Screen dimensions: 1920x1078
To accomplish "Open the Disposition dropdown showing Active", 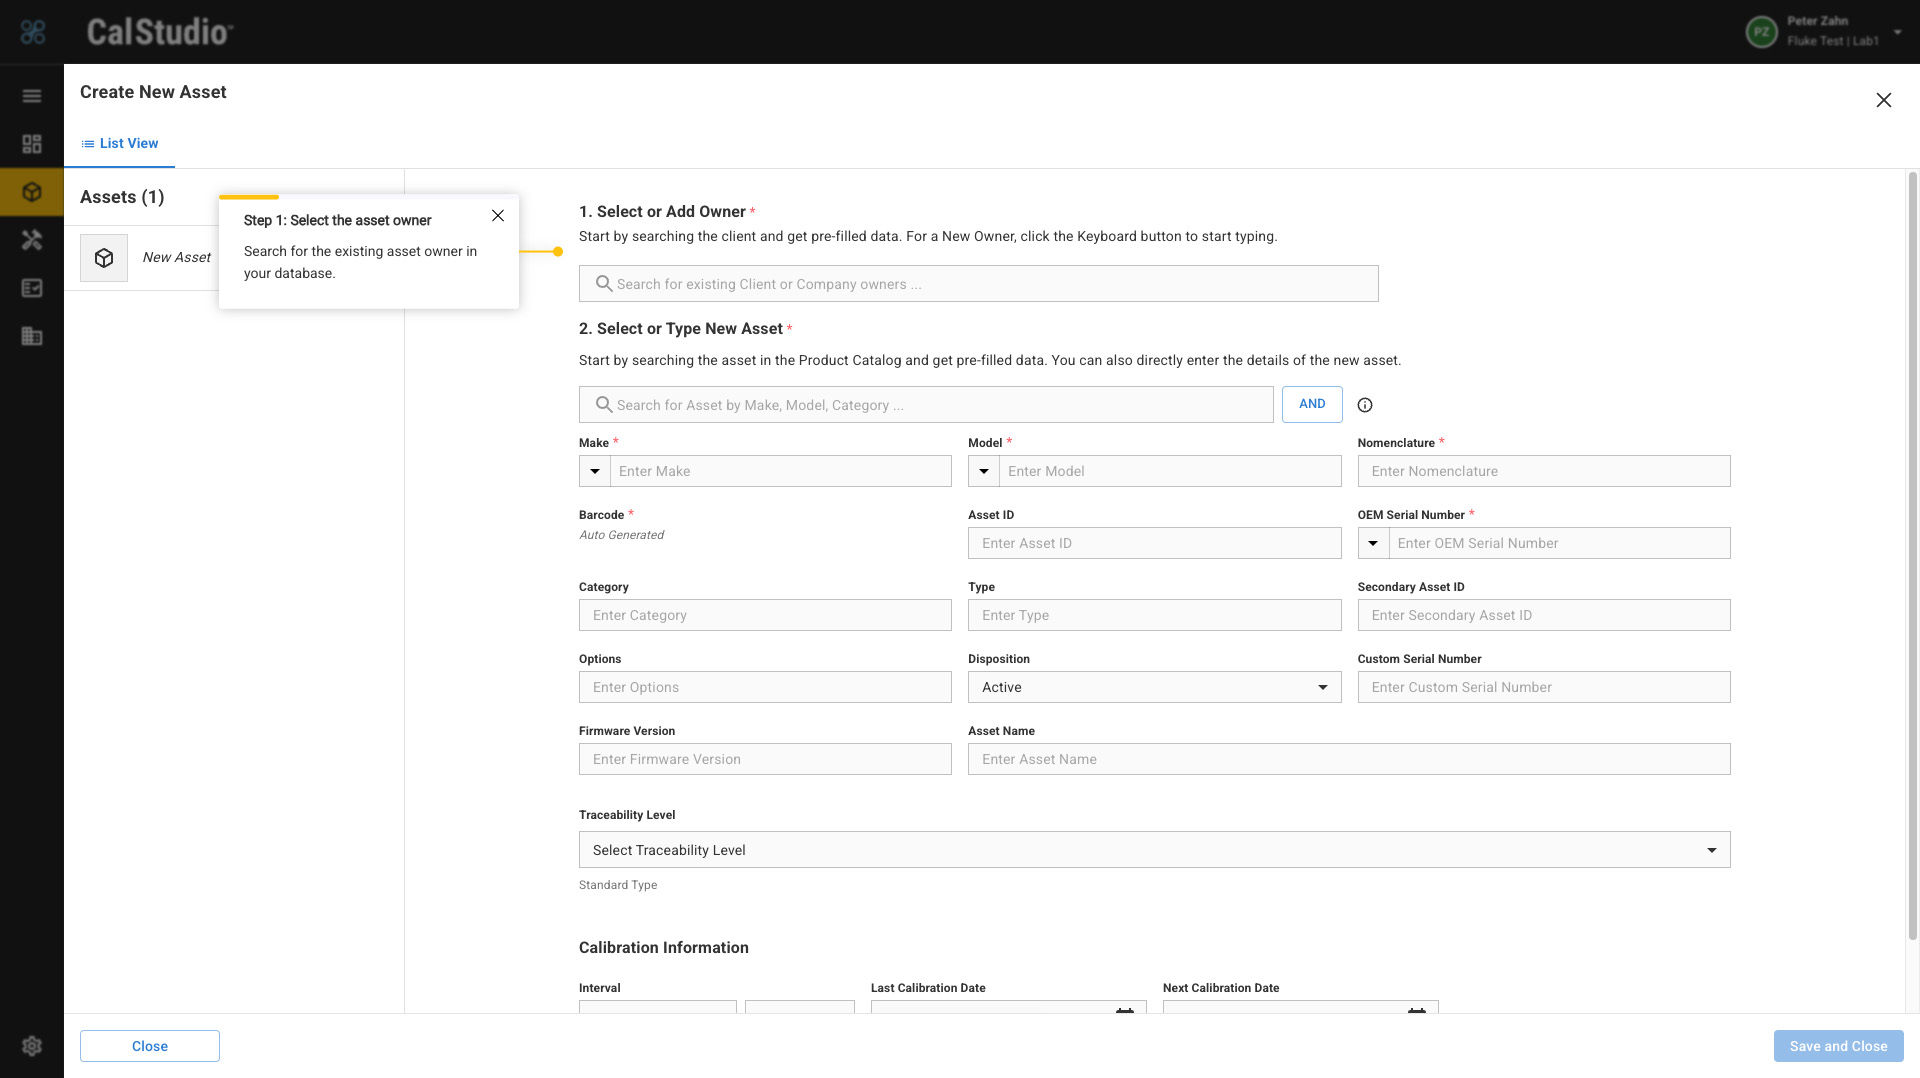I will pyautogui.click(x=1154, y=687).
